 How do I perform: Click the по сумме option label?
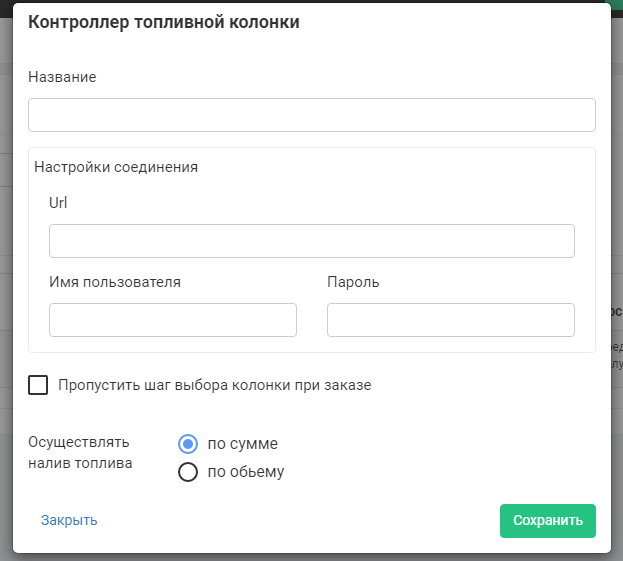[x=242, y=444]
